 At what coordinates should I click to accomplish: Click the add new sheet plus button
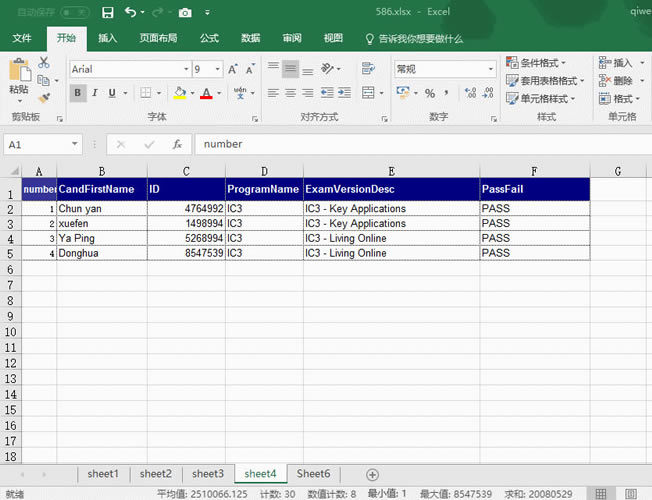372,474
